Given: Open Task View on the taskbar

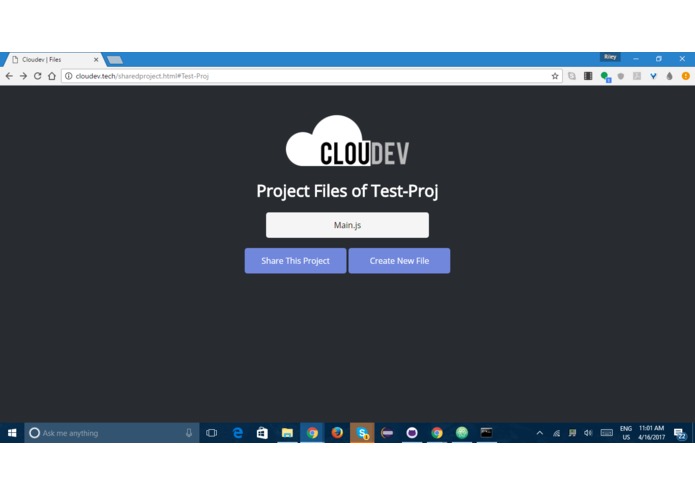Looking at the screenshot, I should coord(211,433).
